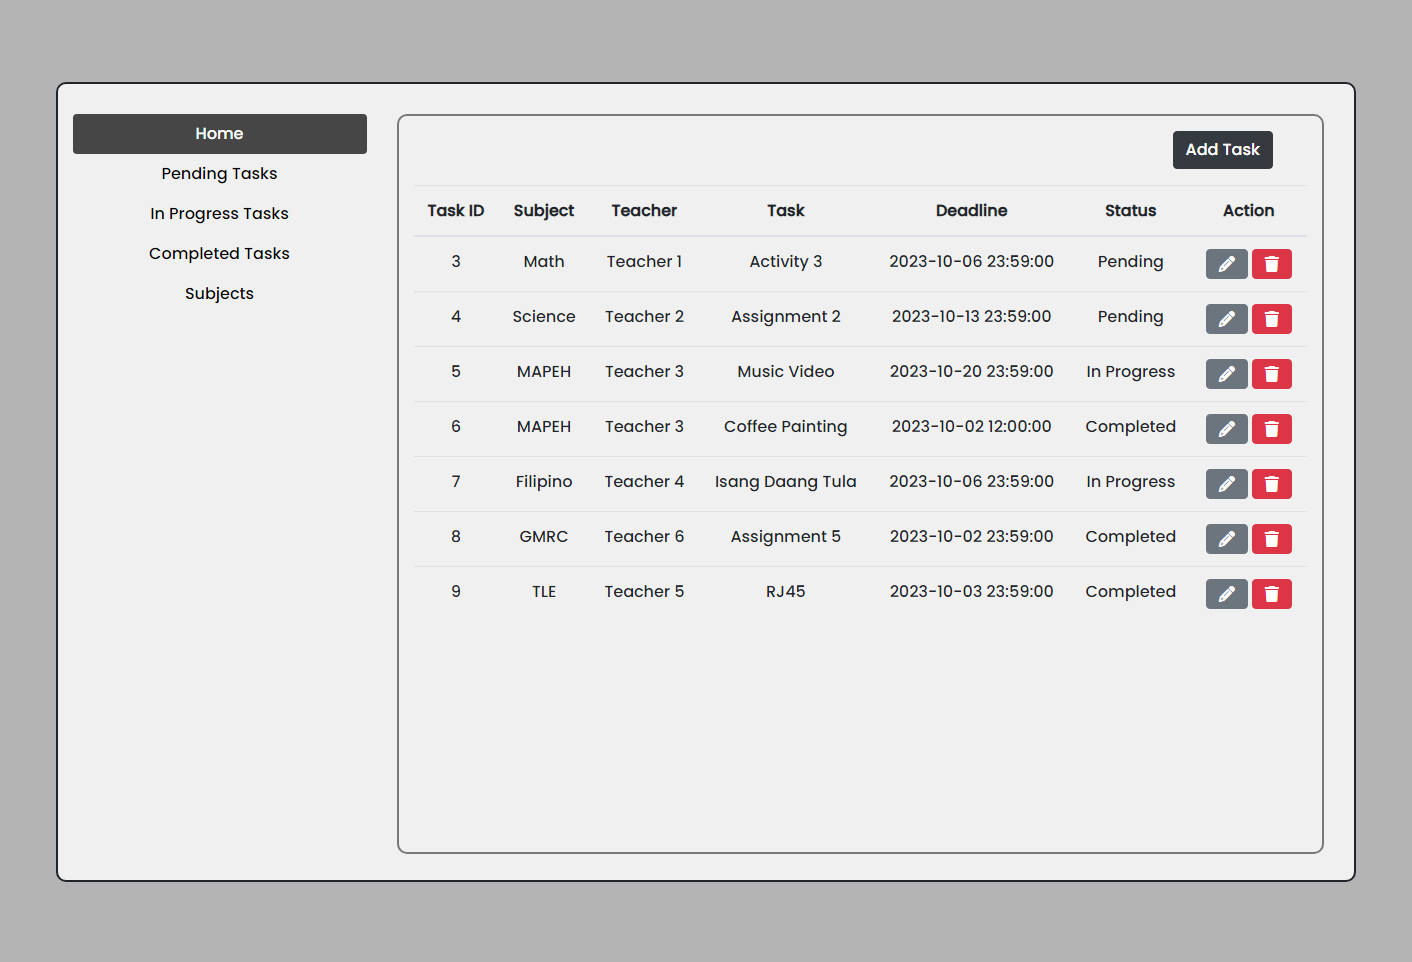Delete the Assignment 5 task
The image size is (1412, 962).
coord(1271,539)
